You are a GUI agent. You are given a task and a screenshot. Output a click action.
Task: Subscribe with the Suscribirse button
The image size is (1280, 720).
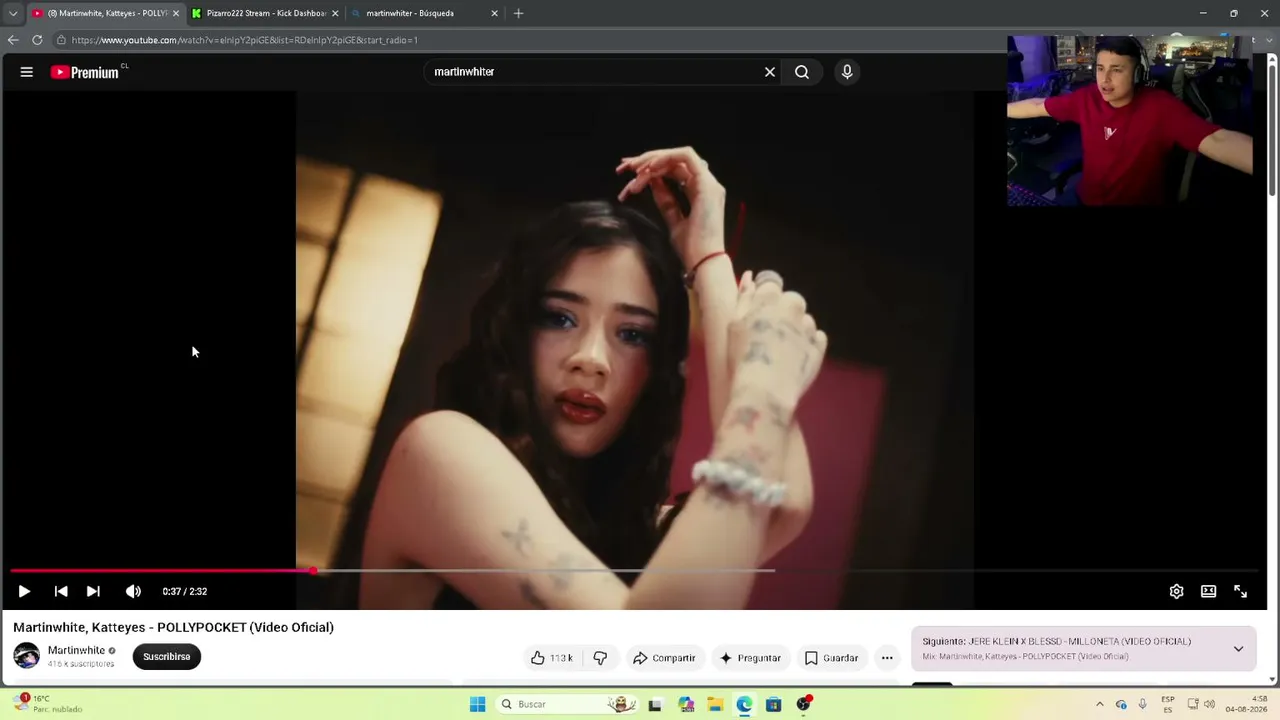167,657
